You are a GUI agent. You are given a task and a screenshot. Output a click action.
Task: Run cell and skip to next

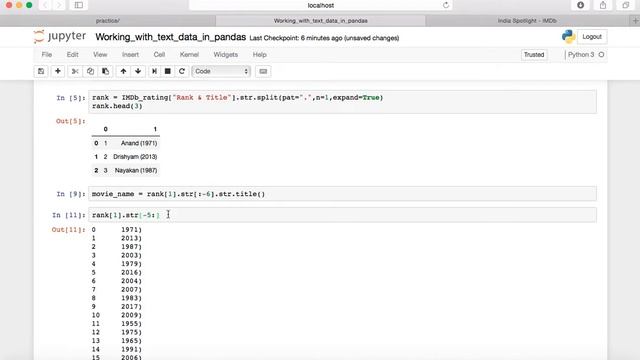coord(154,71)
